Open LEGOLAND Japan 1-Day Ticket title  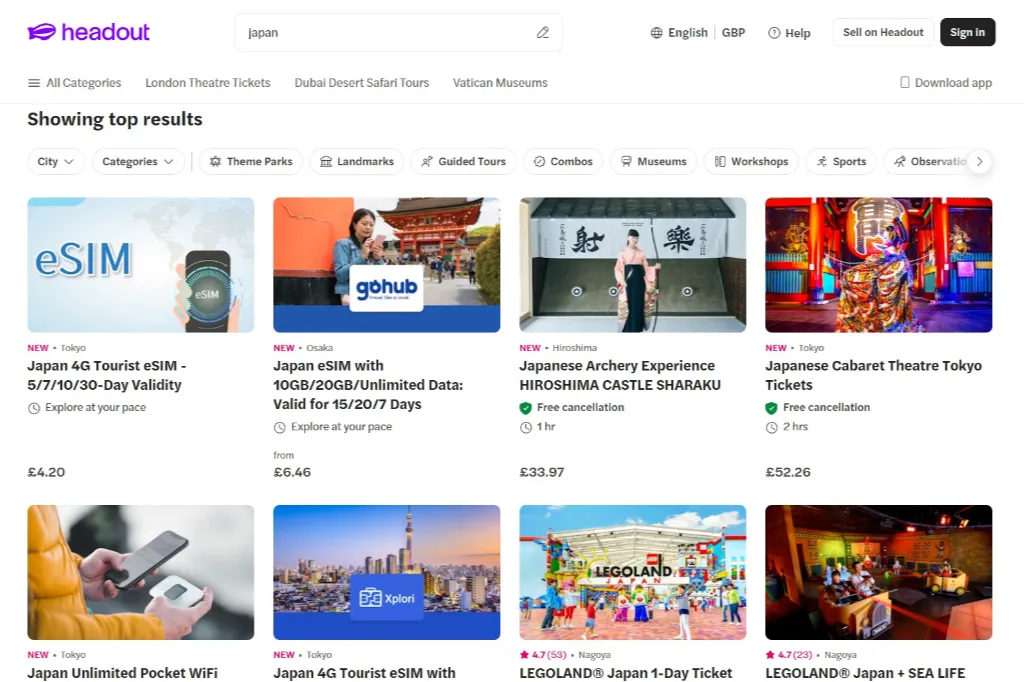(626, 673)
